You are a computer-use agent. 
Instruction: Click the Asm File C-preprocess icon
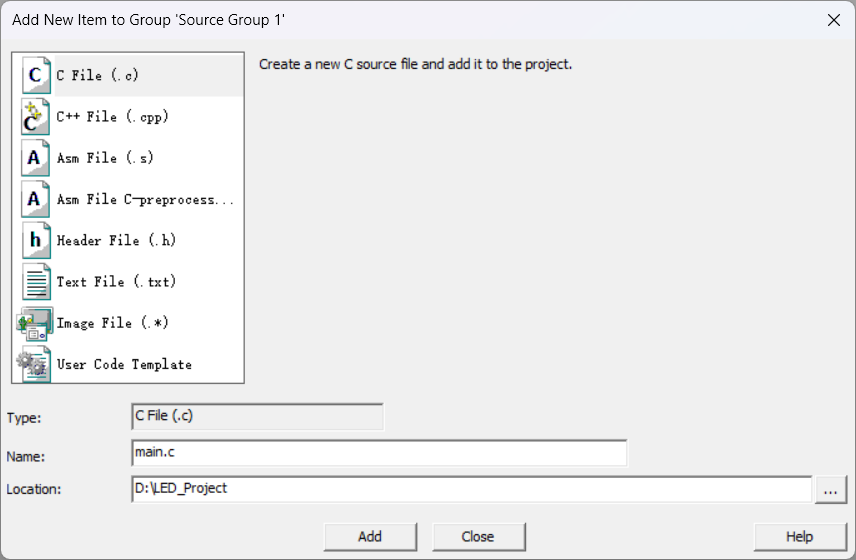[x=36, y=199]
